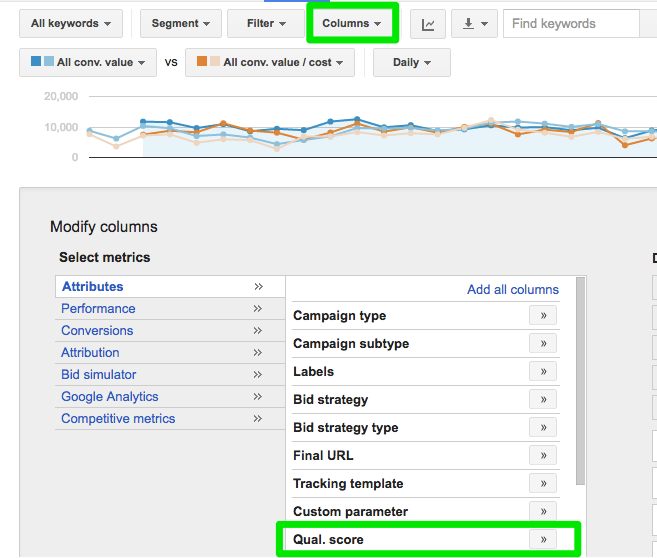Add the Tracking template column arrow
This screenshot has height=558, width=657.
coord(543,484)
